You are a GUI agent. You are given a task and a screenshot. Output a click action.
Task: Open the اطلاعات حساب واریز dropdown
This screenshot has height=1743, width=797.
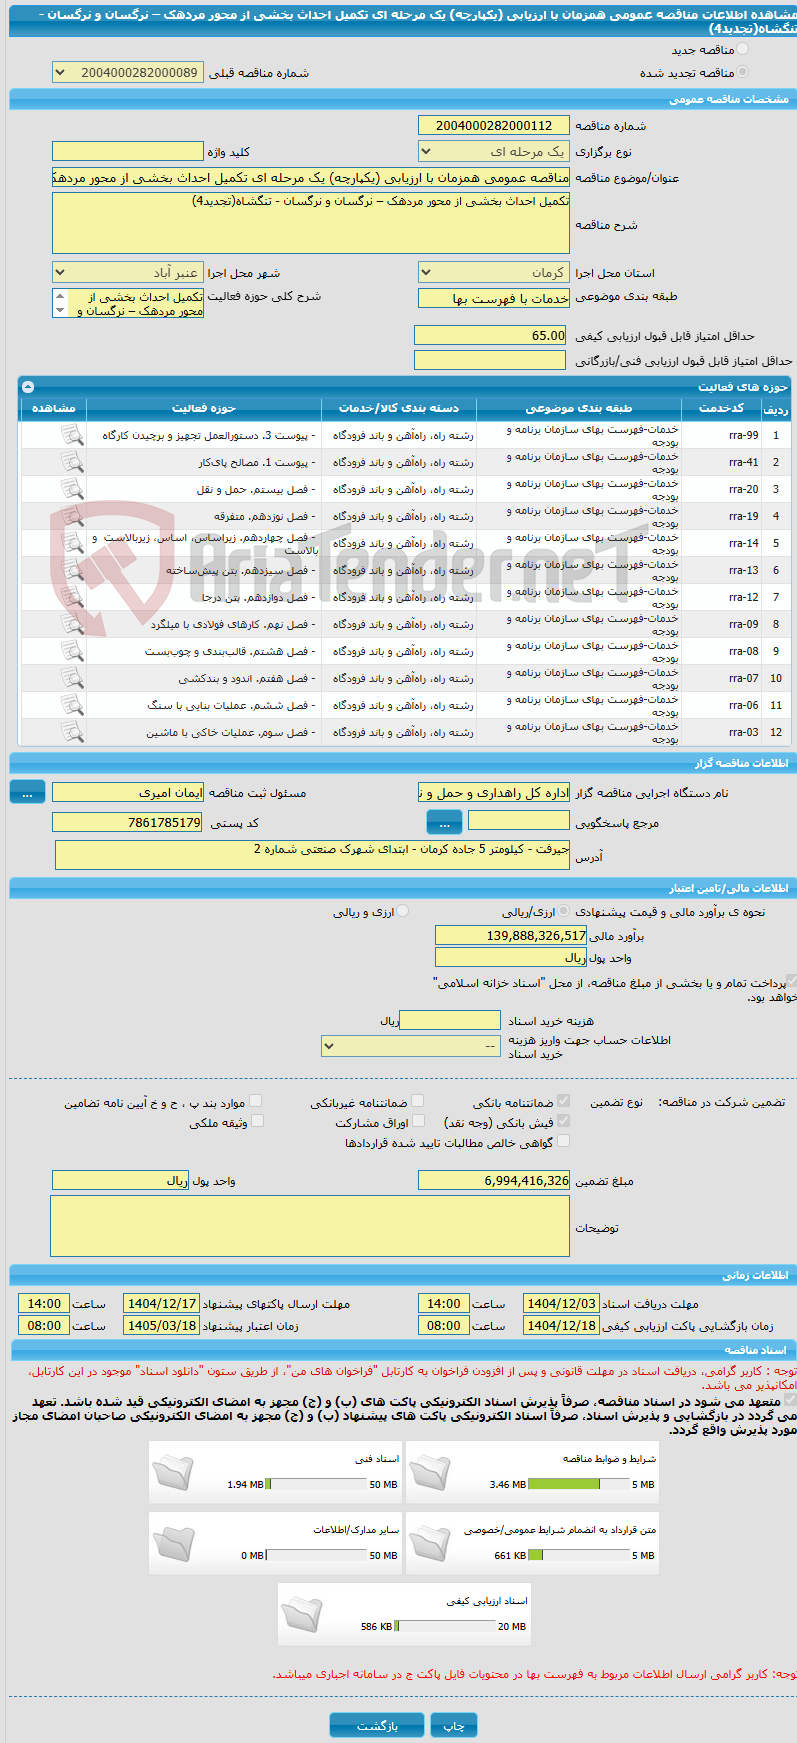tap(411, 1046)
